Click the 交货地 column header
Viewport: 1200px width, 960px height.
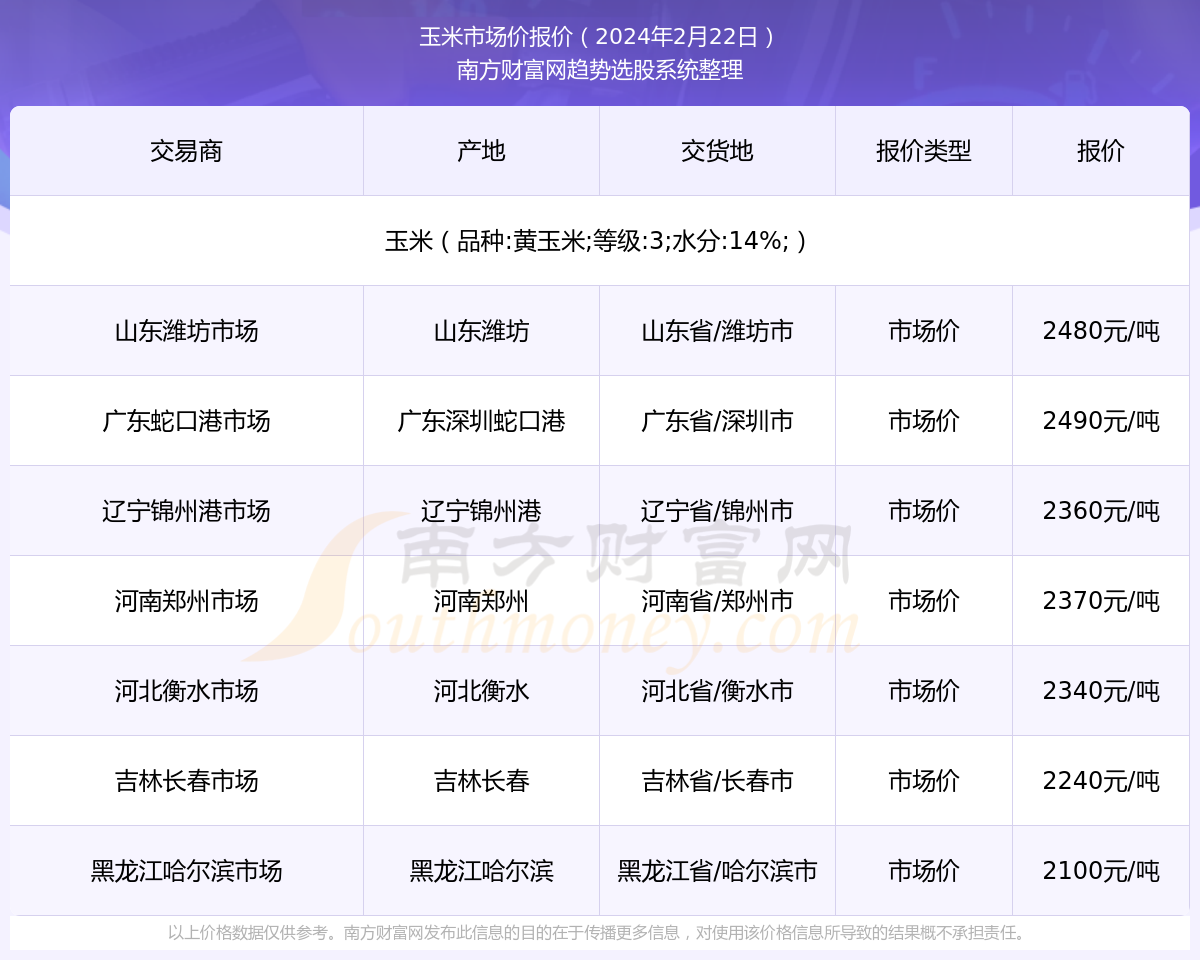[716, 150]
